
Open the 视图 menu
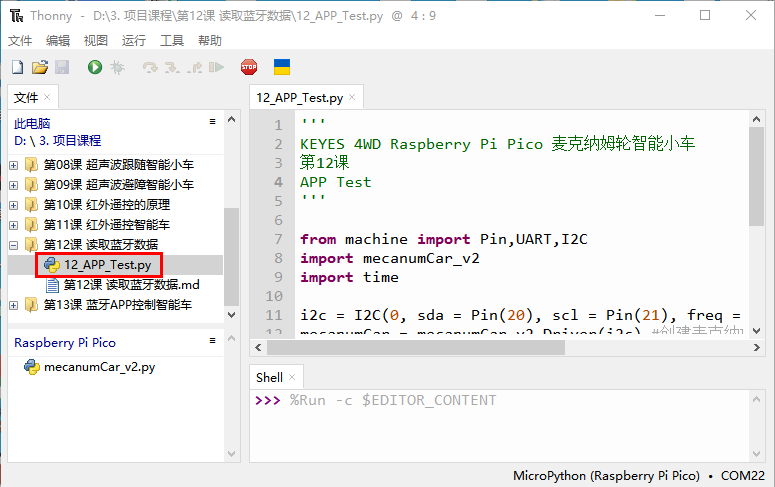(x=96, y=41)
